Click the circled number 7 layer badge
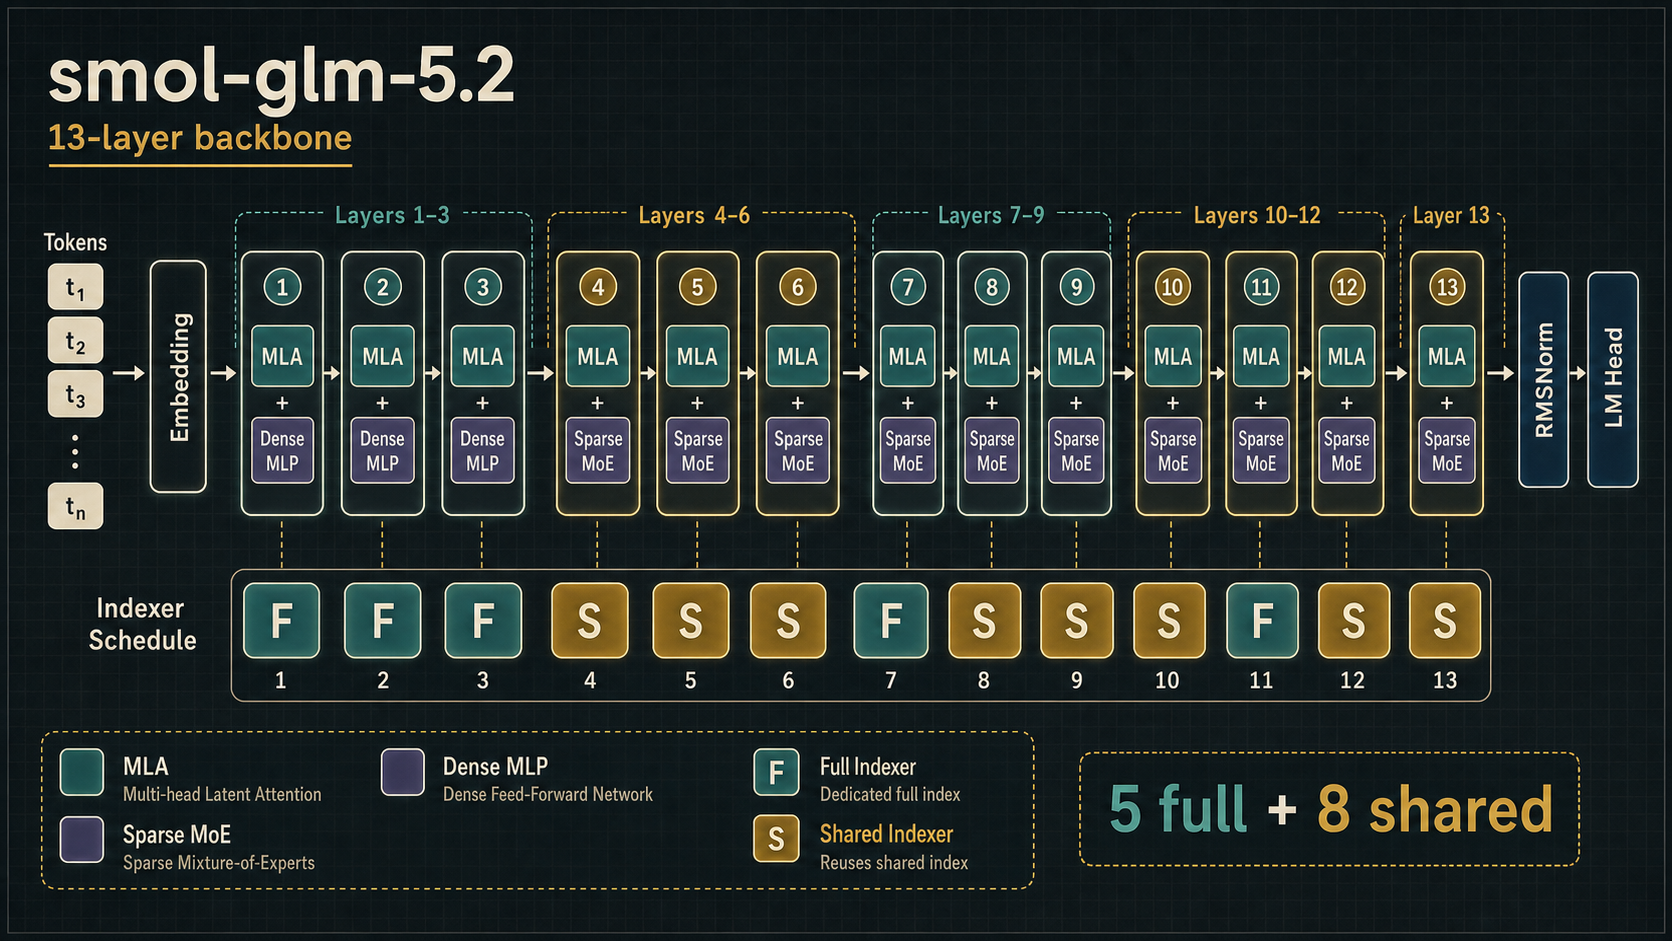 point(908,288)
